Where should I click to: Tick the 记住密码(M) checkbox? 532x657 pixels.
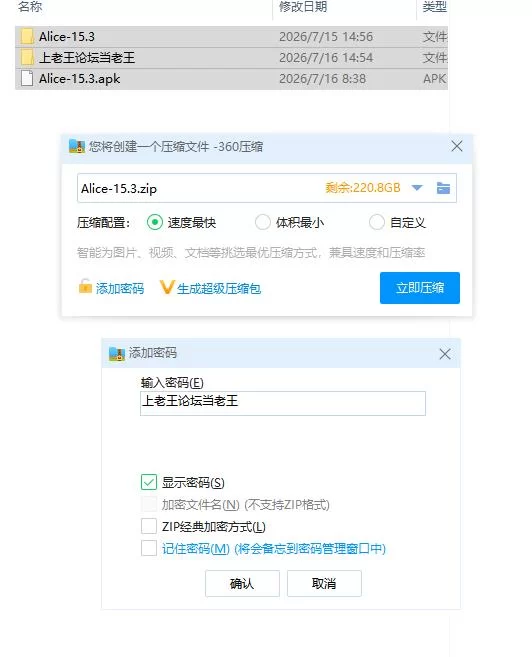pyautogui.click(x=149, y=548)
